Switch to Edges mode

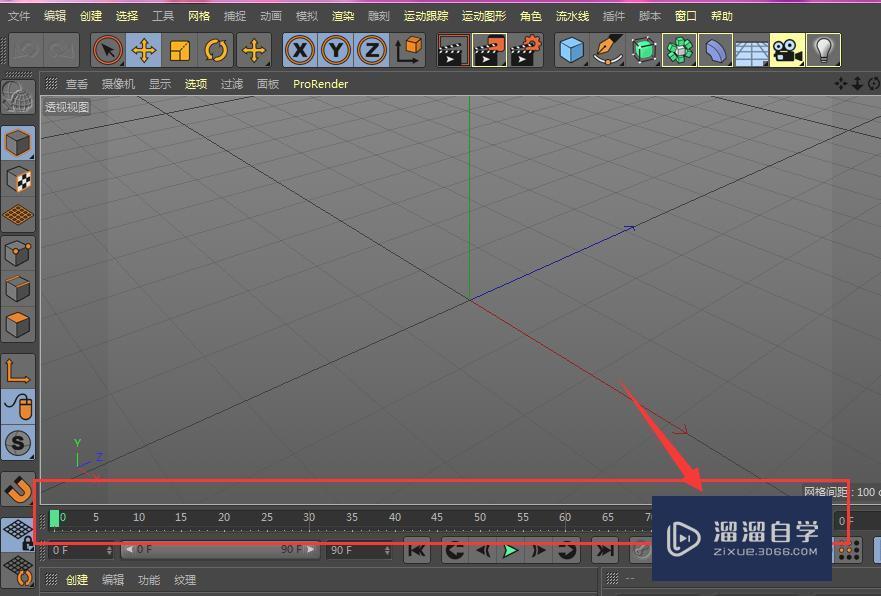click(x=18, y=289)
